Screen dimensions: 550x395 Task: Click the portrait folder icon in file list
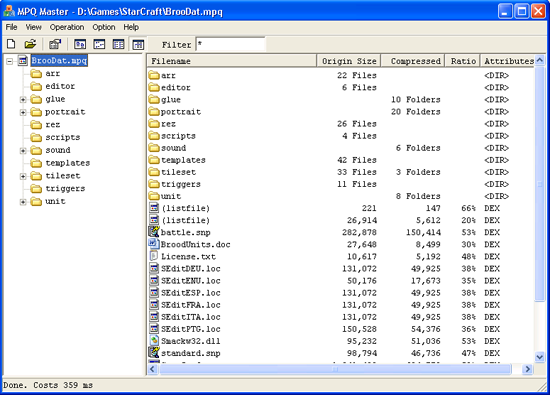(x=154, y=111)
